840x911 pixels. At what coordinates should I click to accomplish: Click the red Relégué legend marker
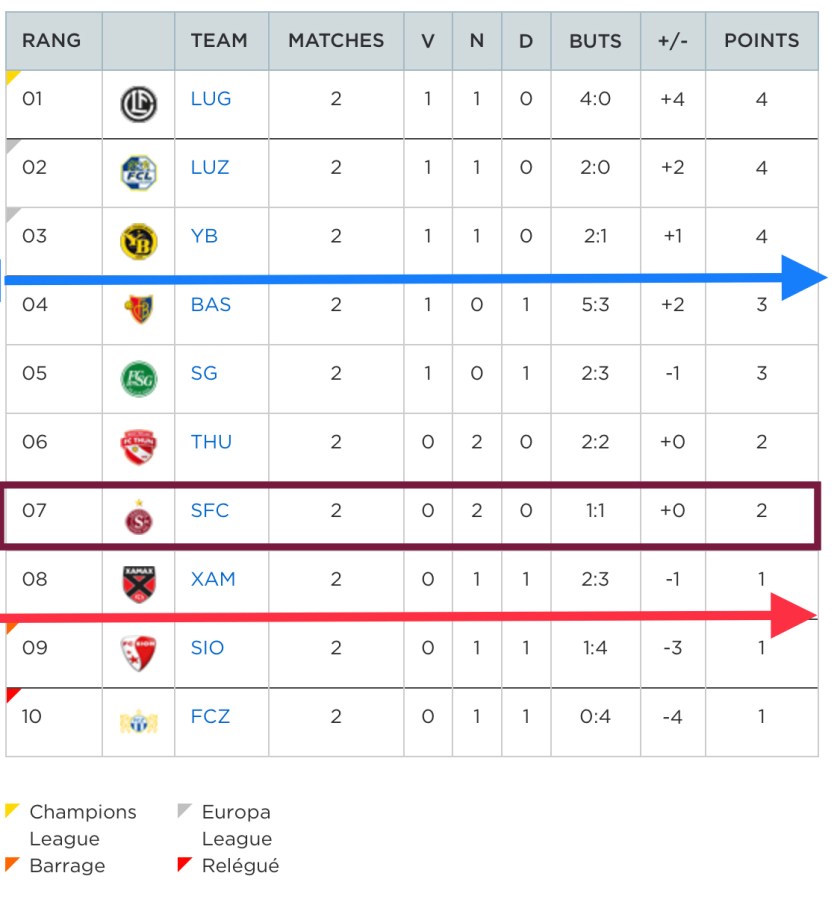(183, 863)
